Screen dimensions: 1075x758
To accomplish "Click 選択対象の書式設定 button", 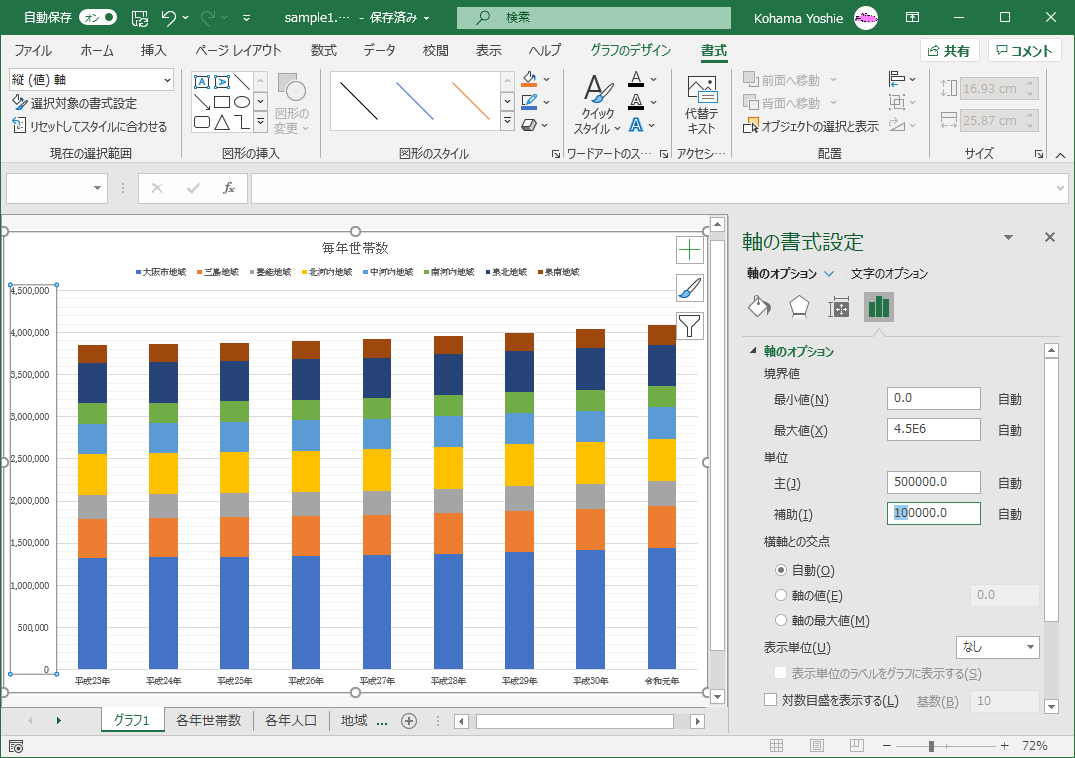I will point(74,103).
